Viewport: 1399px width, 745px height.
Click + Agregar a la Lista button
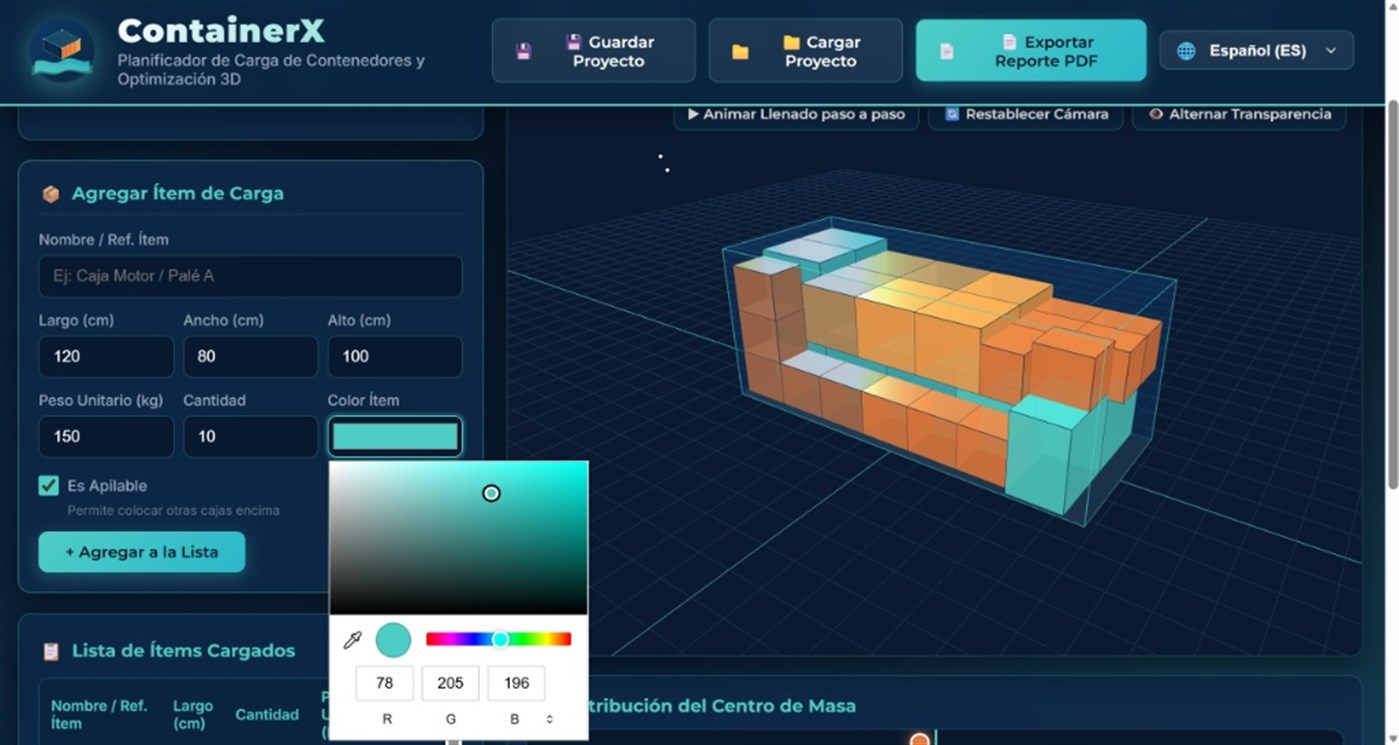pos(142,552)
